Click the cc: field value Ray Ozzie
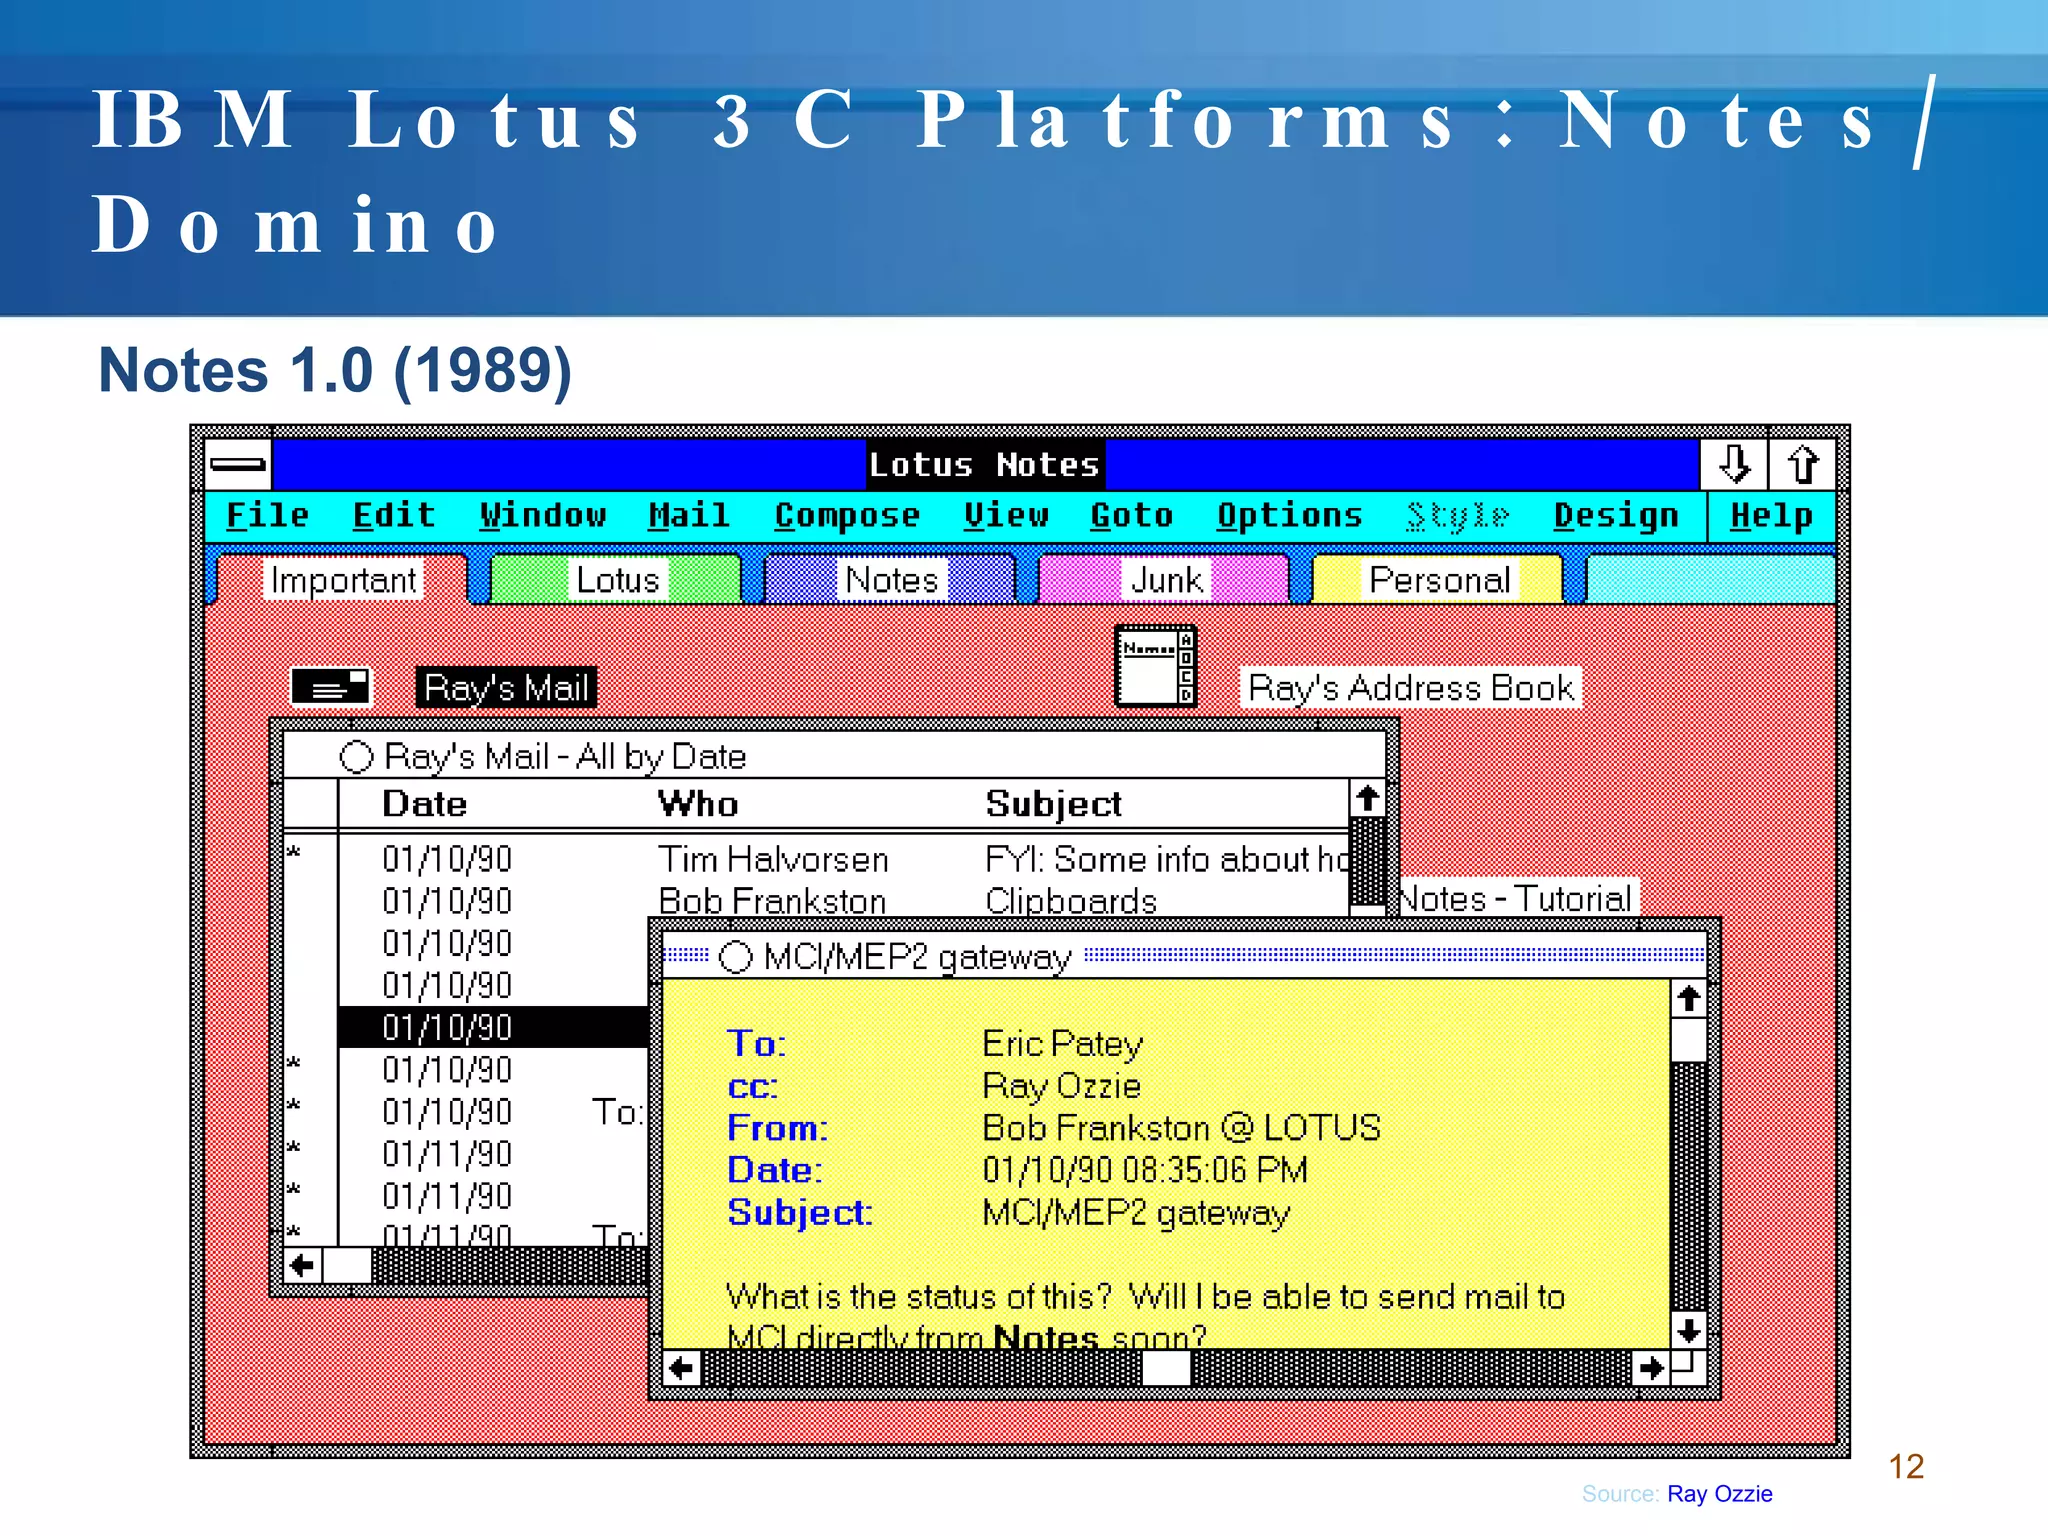The image size is (2048, 1536). [1061, 1086]
